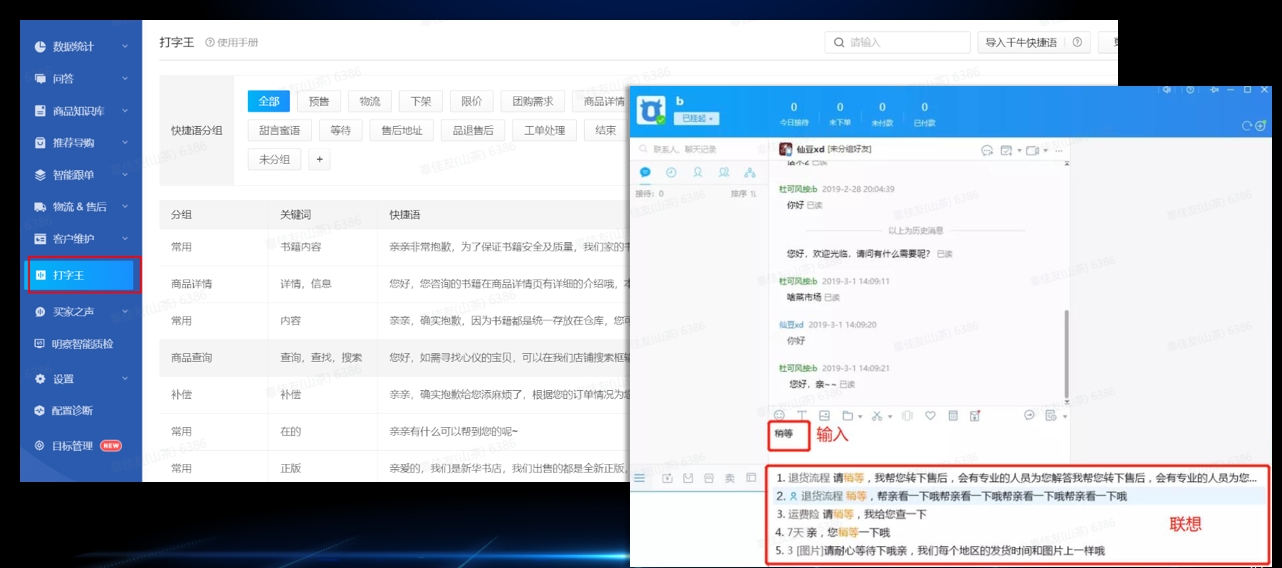Screen dimensions: 1282x568
Task: Select the 预售 group filter
Action: 319,101
